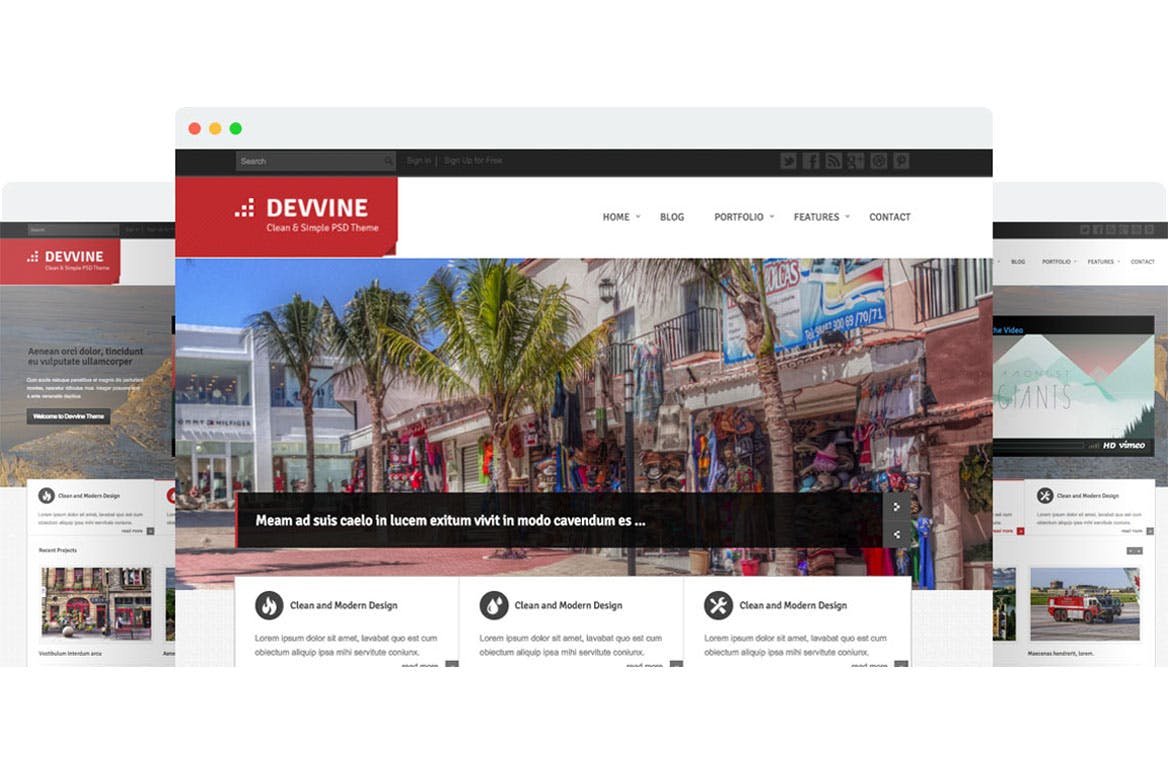This screenshot has height=780, width=1170.
Task: Click the flame icon in the left background window
Action: click(46, 496)
